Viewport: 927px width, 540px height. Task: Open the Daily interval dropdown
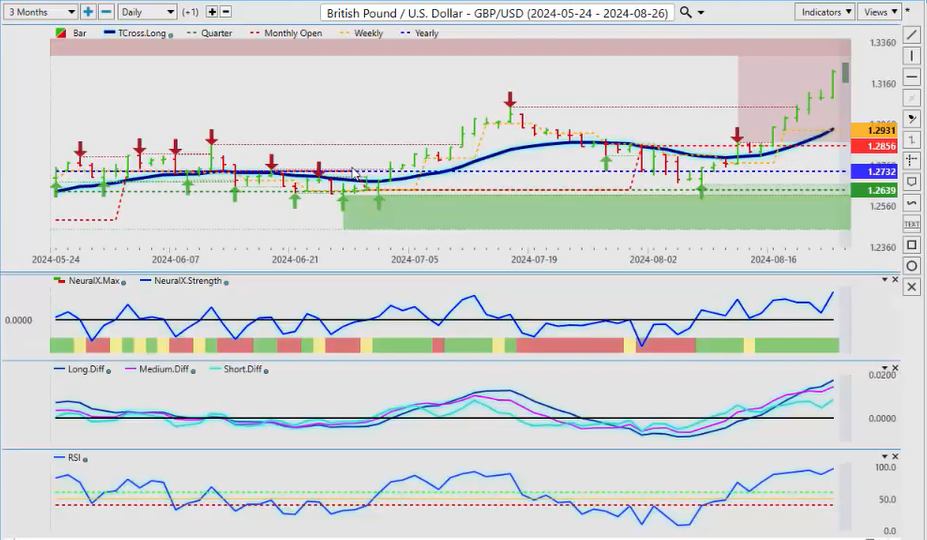pos(147,12)
